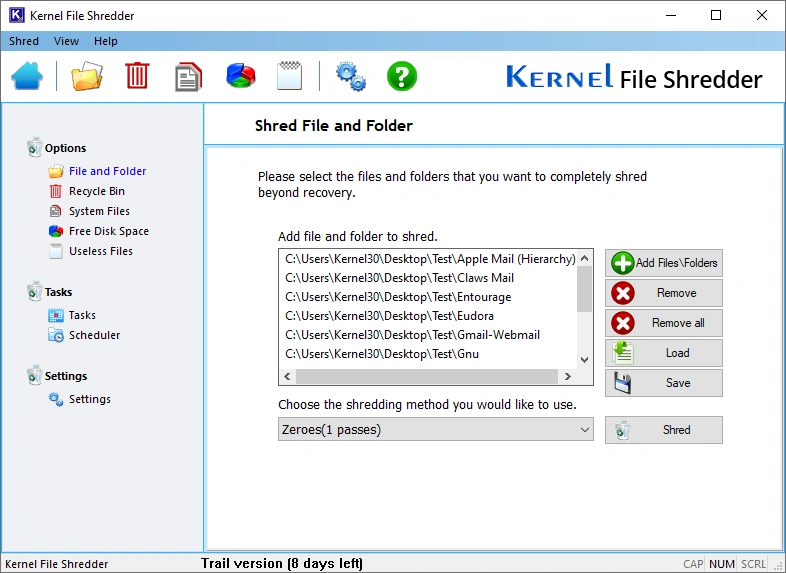
Task: Select Scheduler under Tasks
Action: (94, 335)
